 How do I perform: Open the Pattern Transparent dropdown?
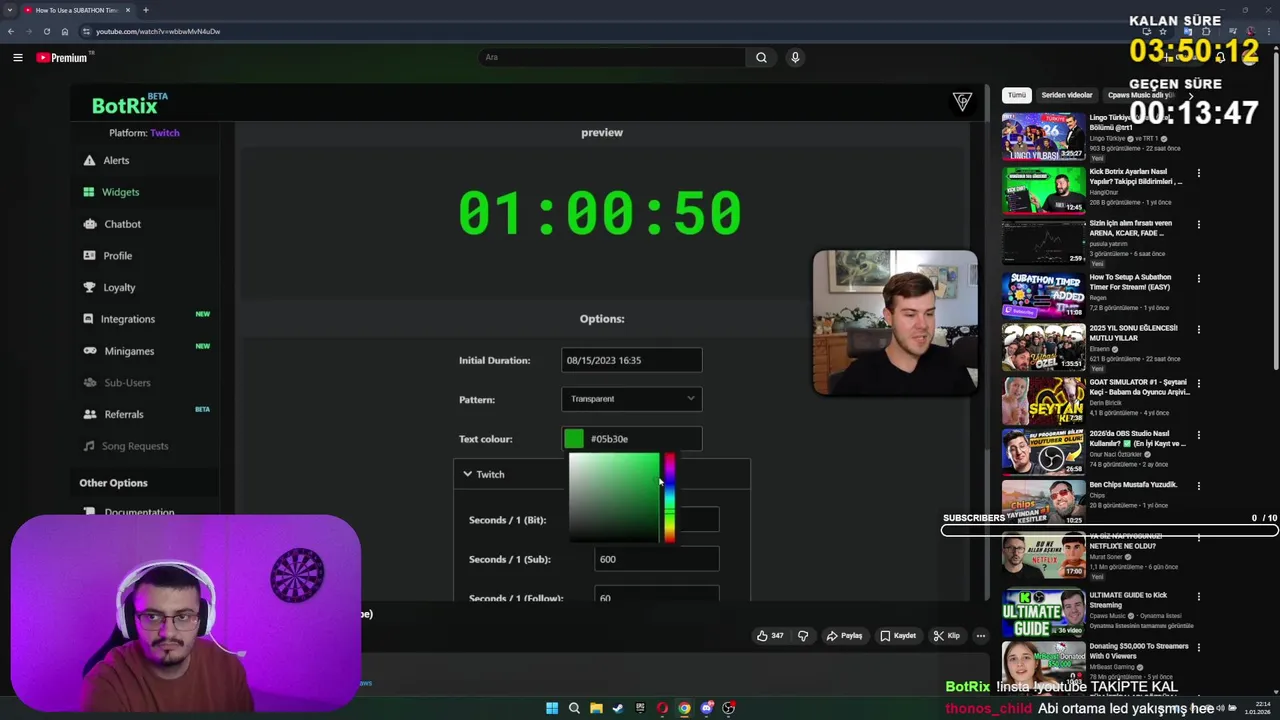click(631, 399)
